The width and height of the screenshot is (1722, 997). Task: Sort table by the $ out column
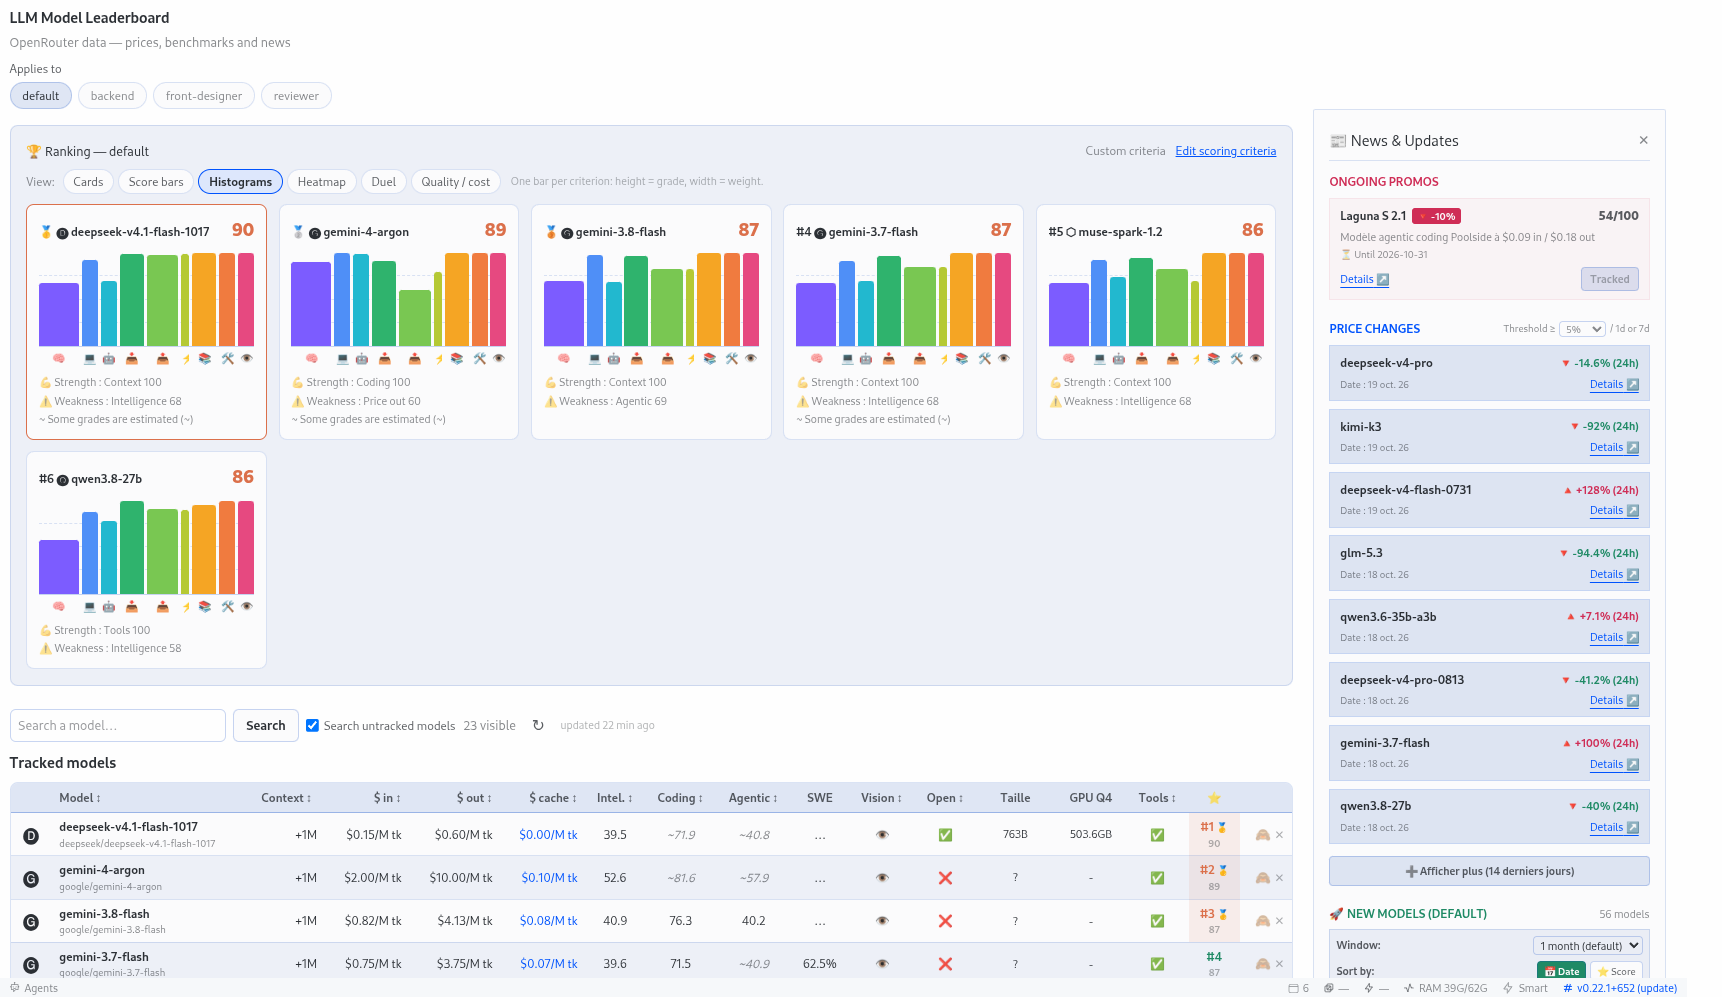tap(474, 798)
